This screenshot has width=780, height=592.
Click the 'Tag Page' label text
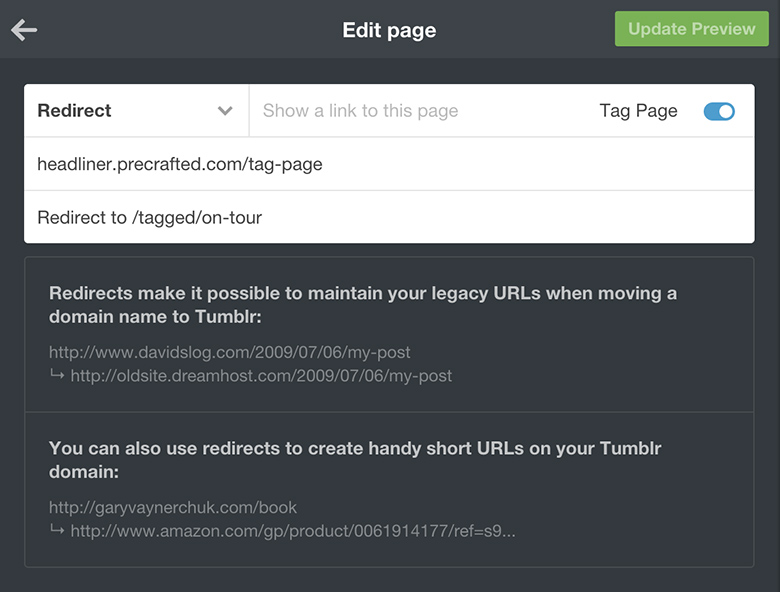pyautogui.click(x=638, y=111)
